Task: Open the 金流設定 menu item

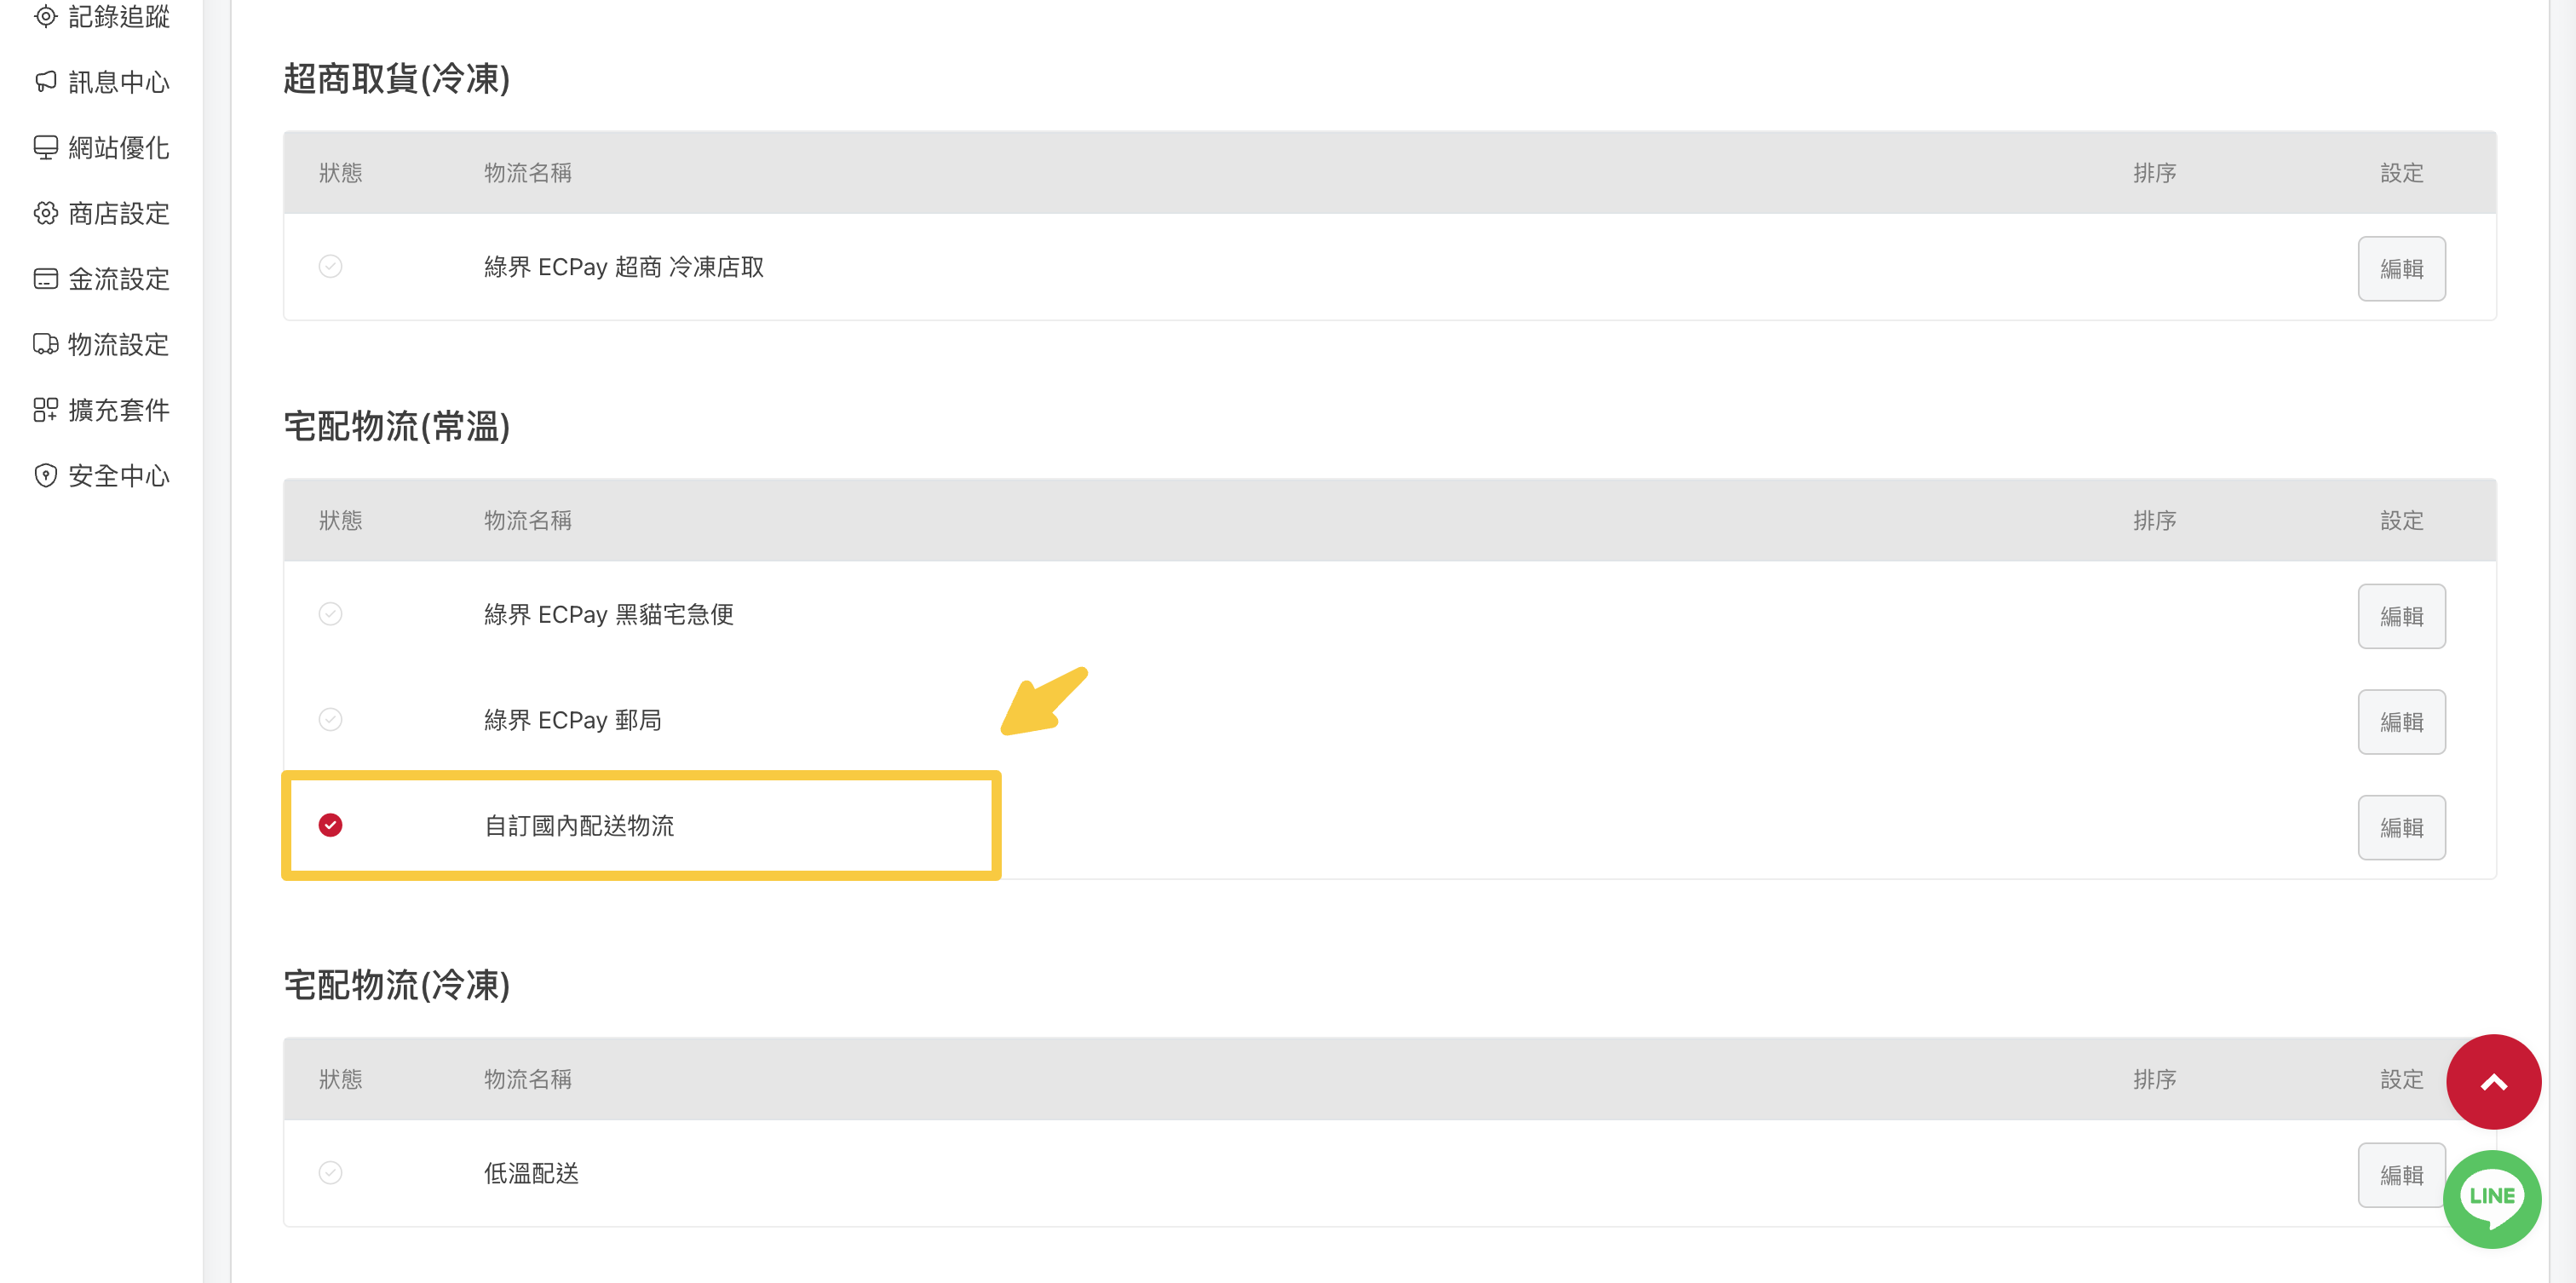Action: tap(102, 279)
